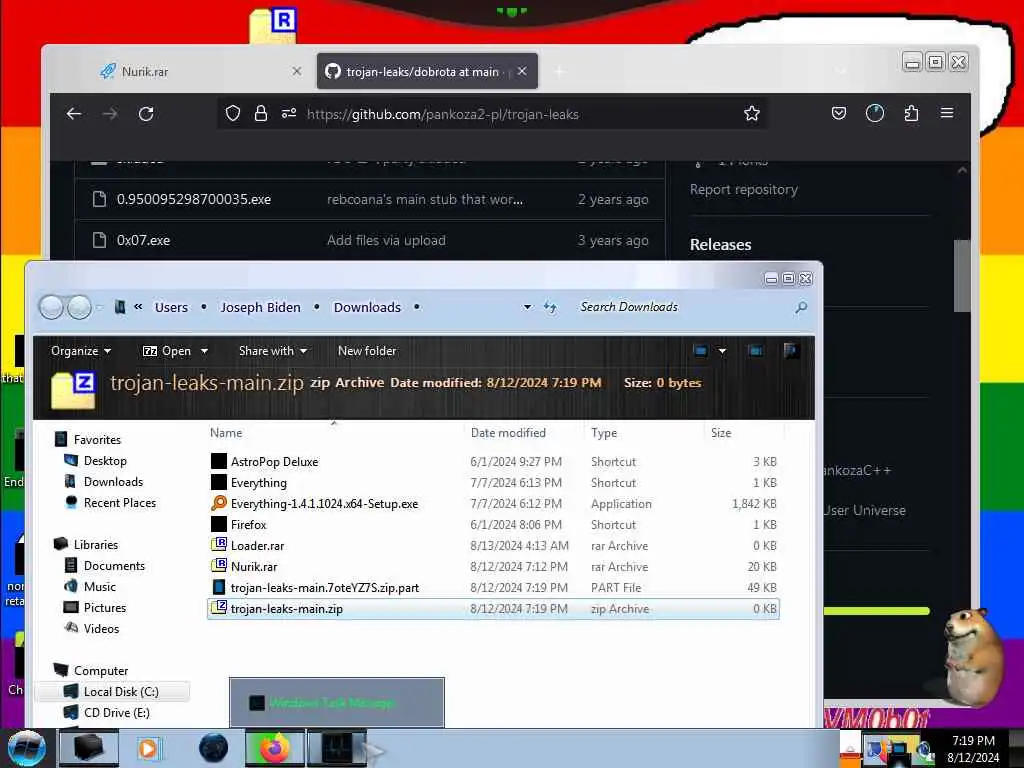This screenshot has width=1024, height=768.
Task: Open the Releases section heading
Action: click(x=720, y=244)
